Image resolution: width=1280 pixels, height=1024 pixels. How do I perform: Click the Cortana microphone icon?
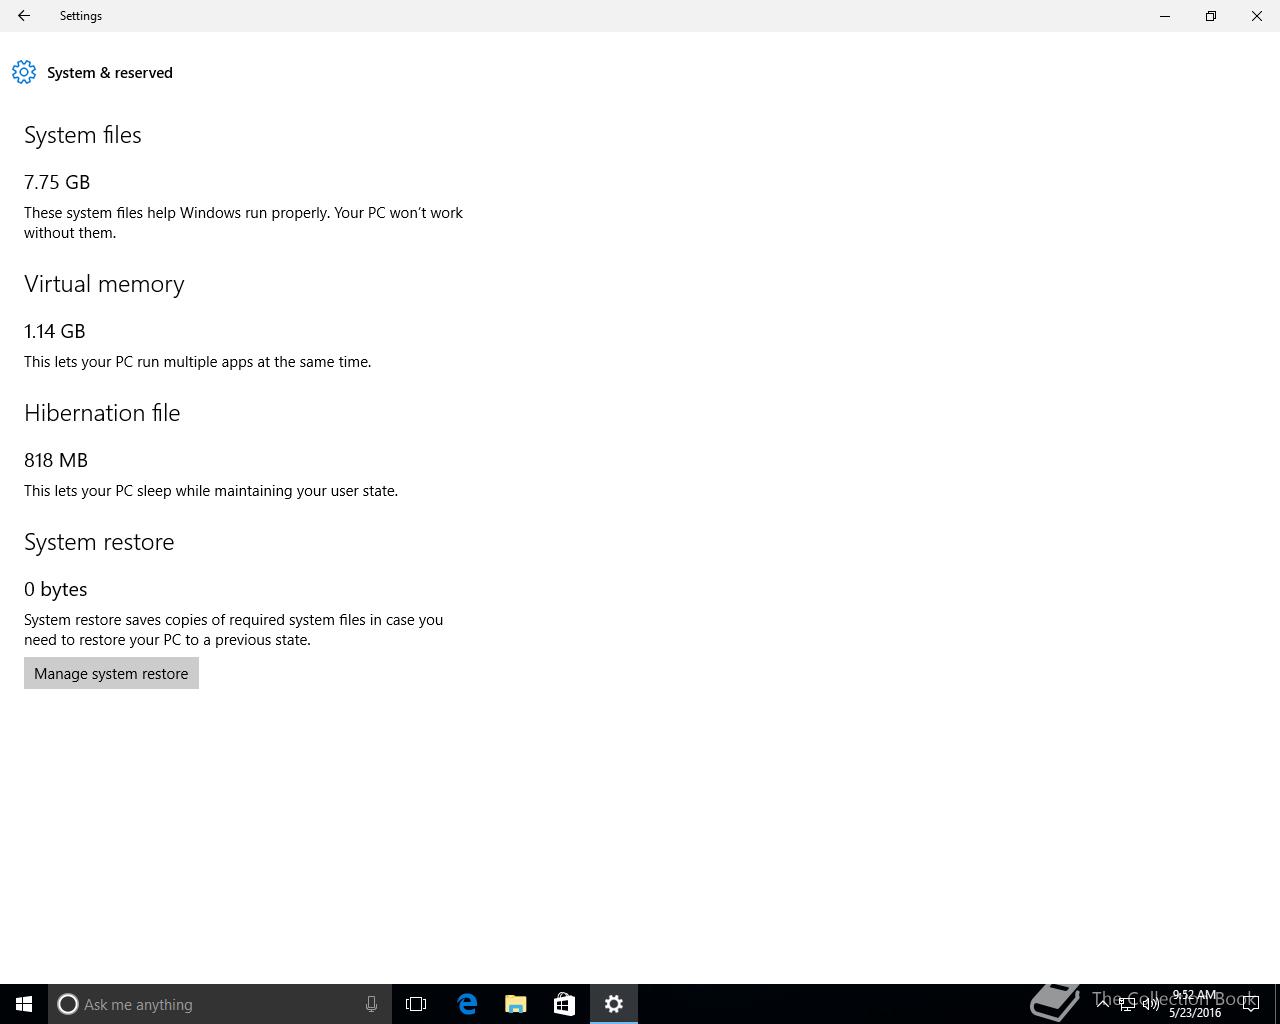click(371, 1004)
